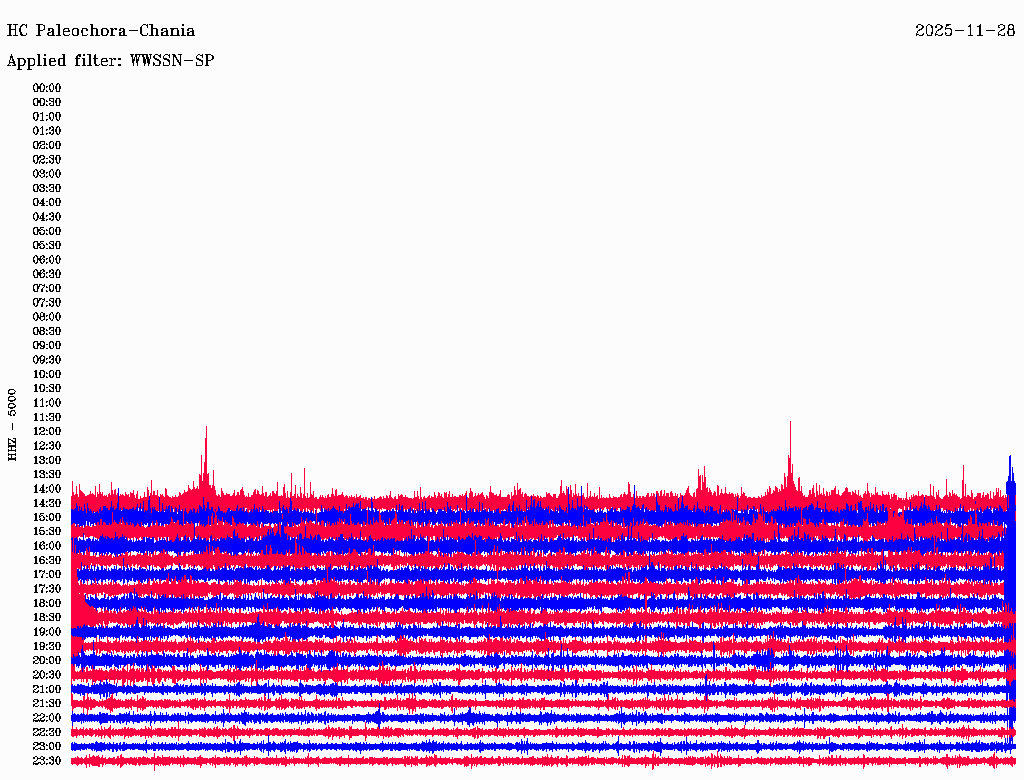Click the 00:00 time label
1024x780 pixels.
tap(46, 88)
